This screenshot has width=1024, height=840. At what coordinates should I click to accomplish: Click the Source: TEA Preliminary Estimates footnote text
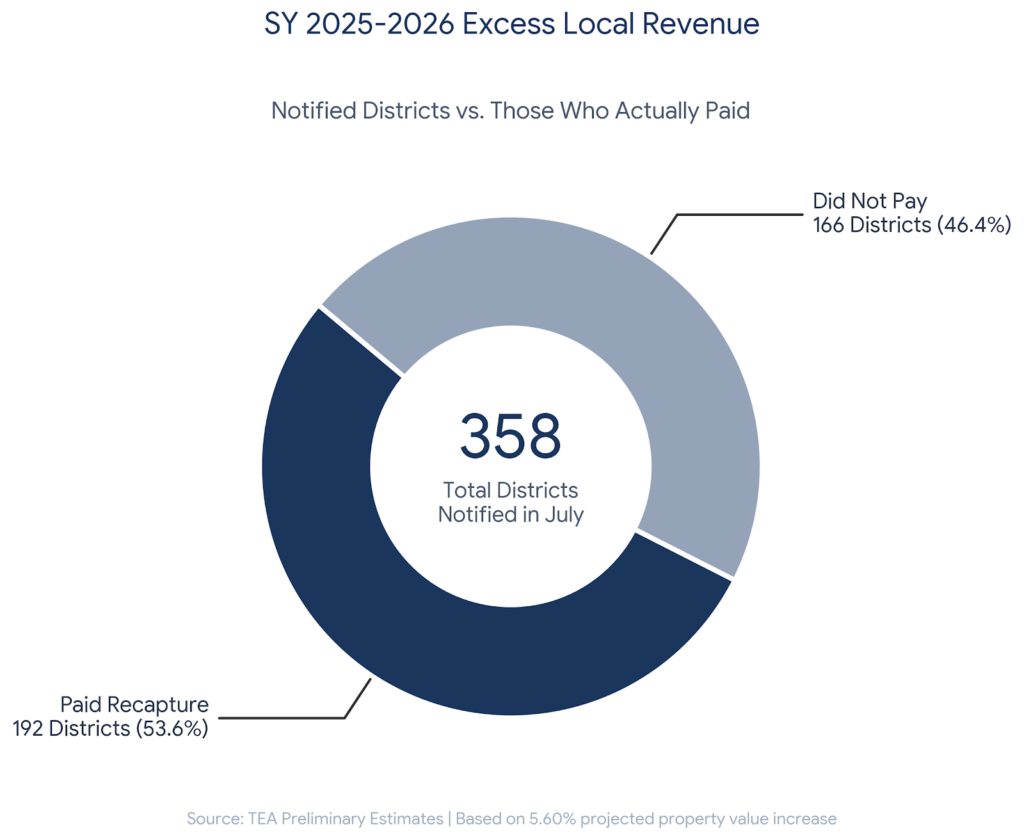[x=314, y=819]
